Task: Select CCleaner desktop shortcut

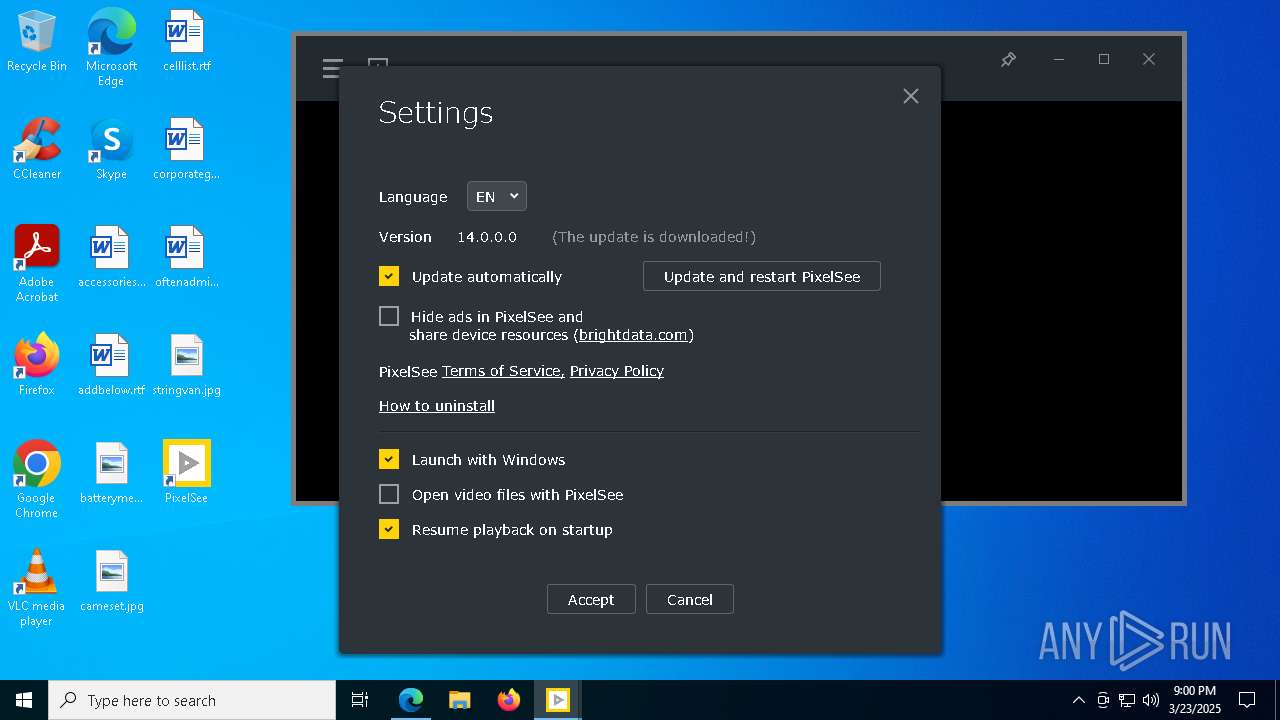Action: pyautogui.click(x=37, y=149)
